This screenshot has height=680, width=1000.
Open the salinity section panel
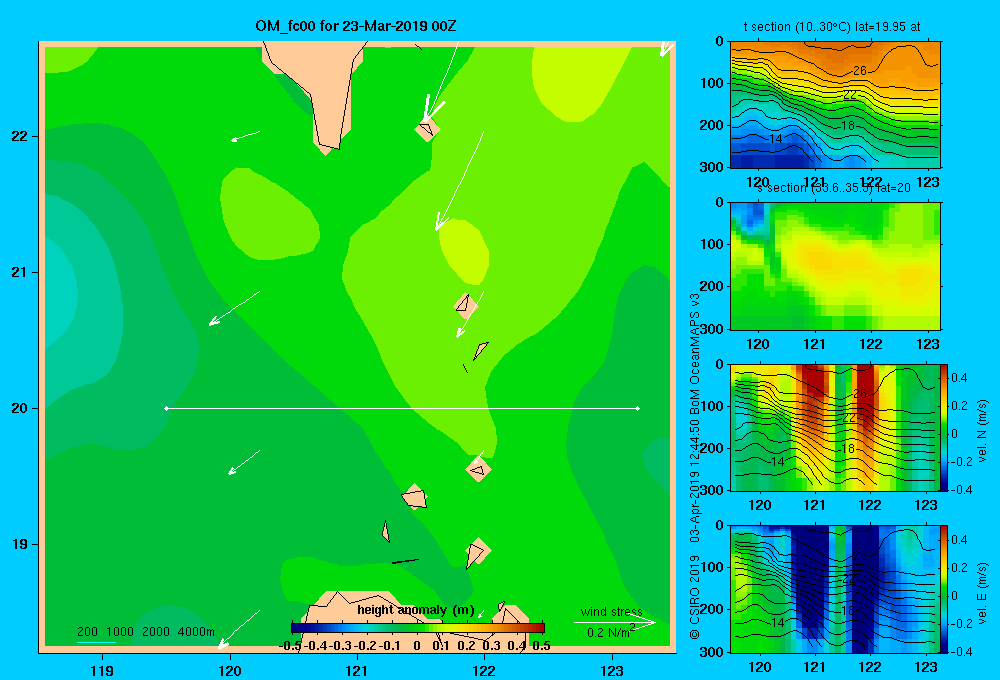(835, 265)
